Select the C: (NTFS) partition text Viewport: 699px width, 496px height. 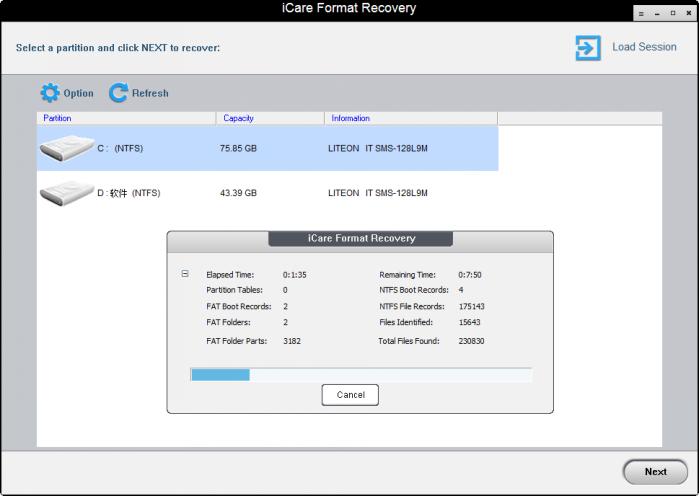[120, 148]
